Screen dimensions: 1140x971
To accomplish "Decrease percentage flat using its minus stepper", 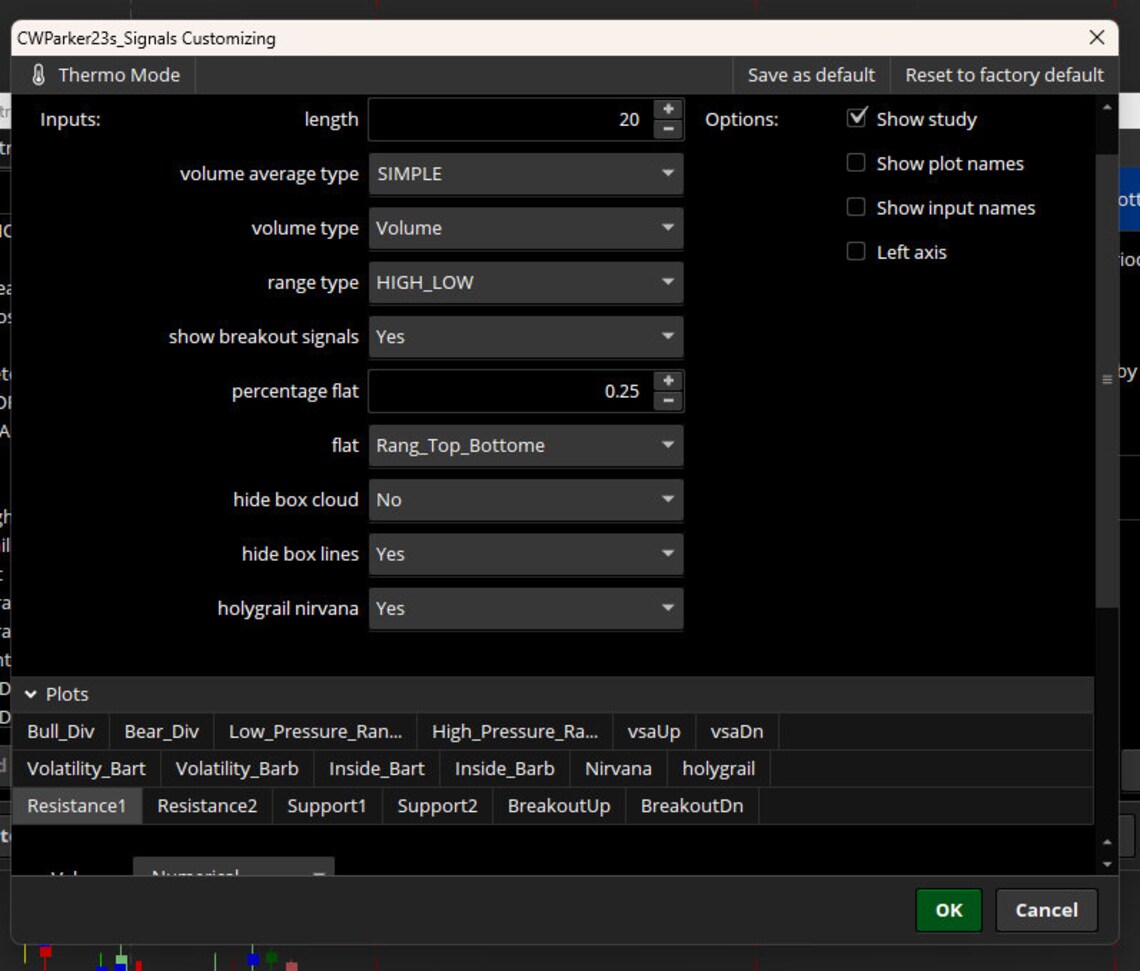I will tap(668, 401).
